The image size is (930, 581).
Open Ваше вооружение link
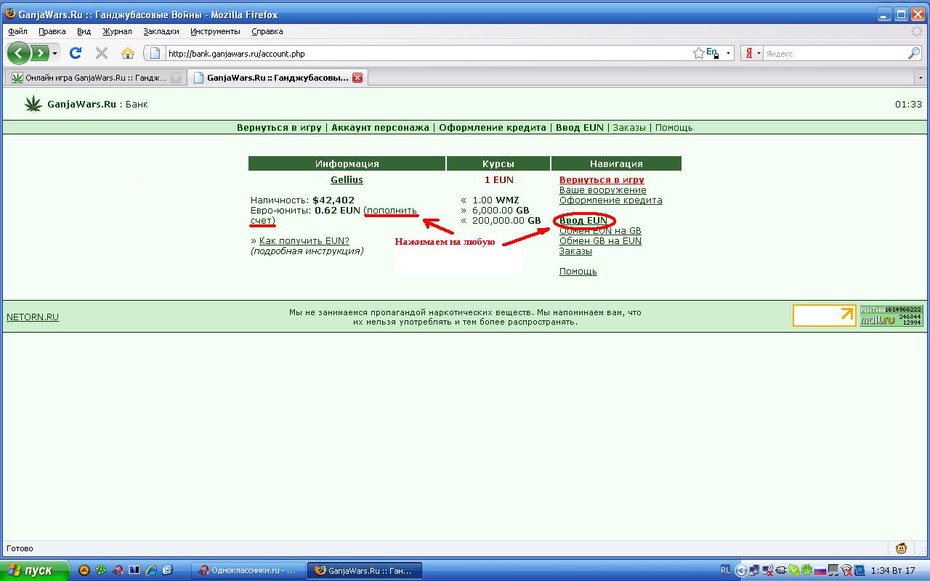tap(603, 190)
